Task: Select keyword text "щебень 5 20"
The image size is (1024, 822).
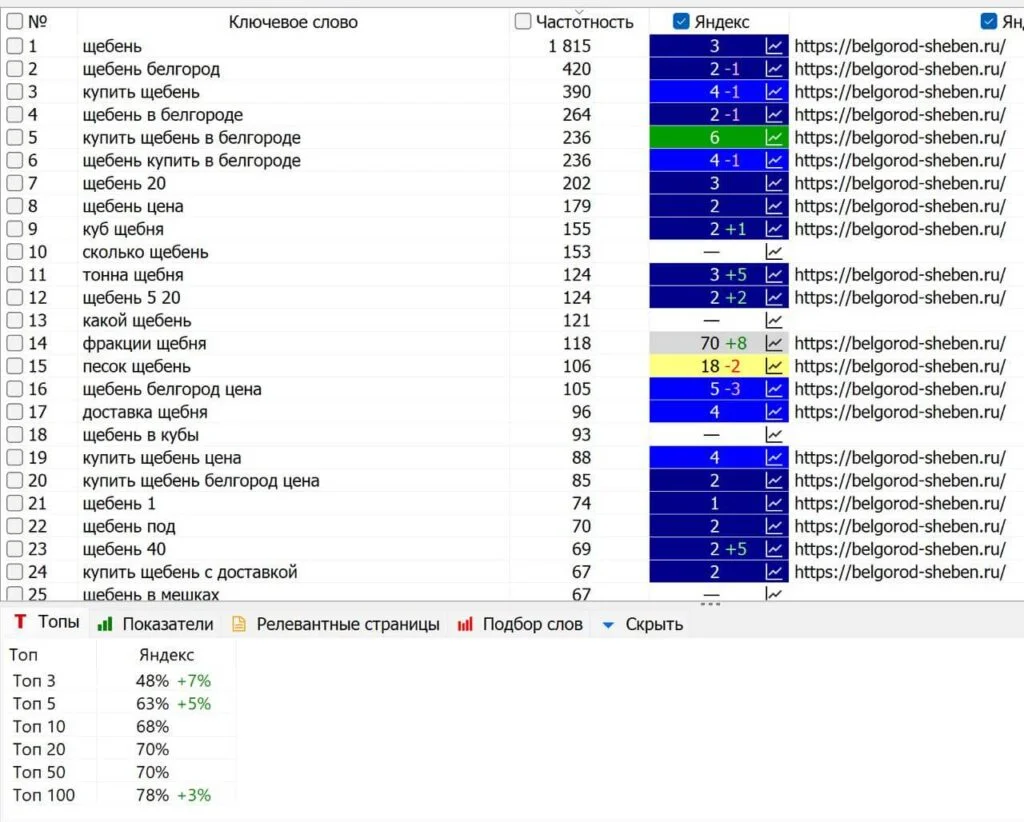Action: (x=131, y=298)
